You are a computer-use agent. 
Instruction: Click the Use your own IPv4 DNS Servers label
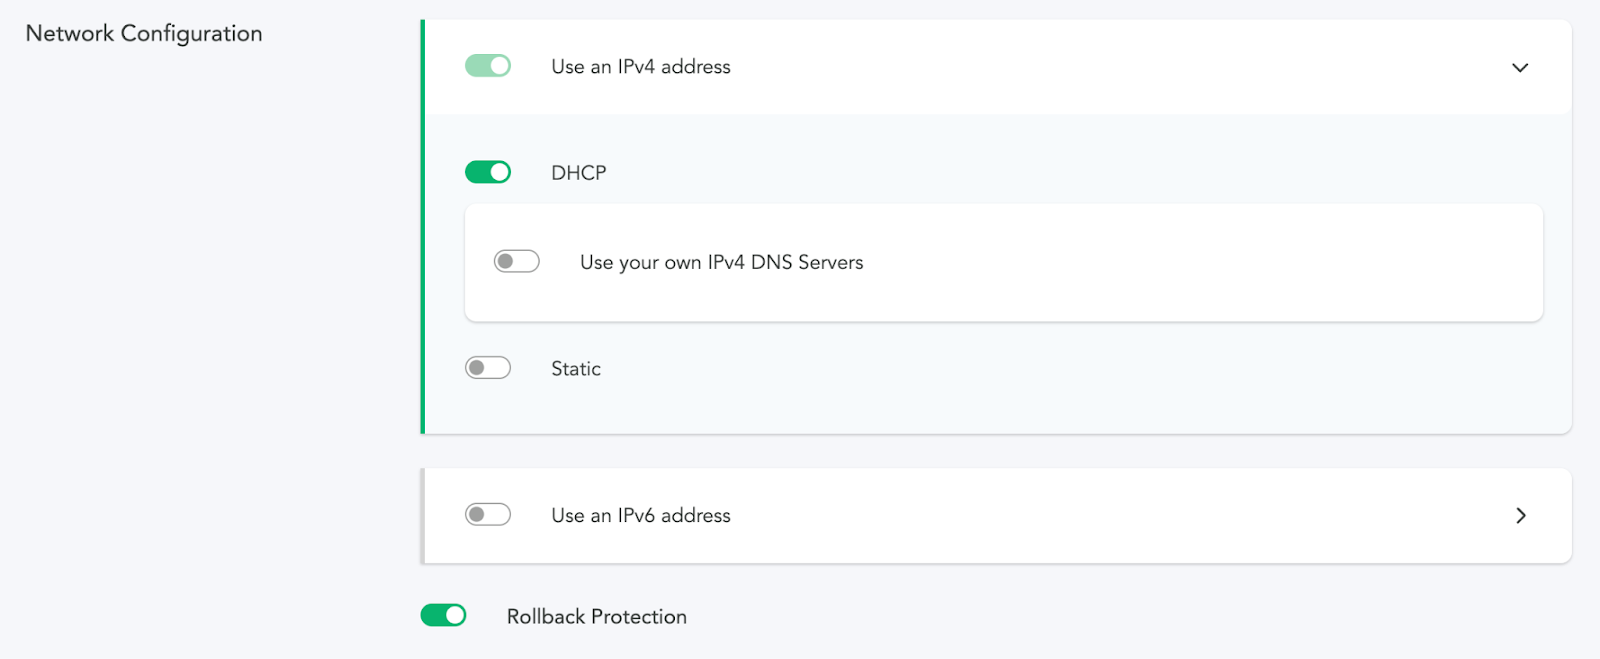[721, 263]
